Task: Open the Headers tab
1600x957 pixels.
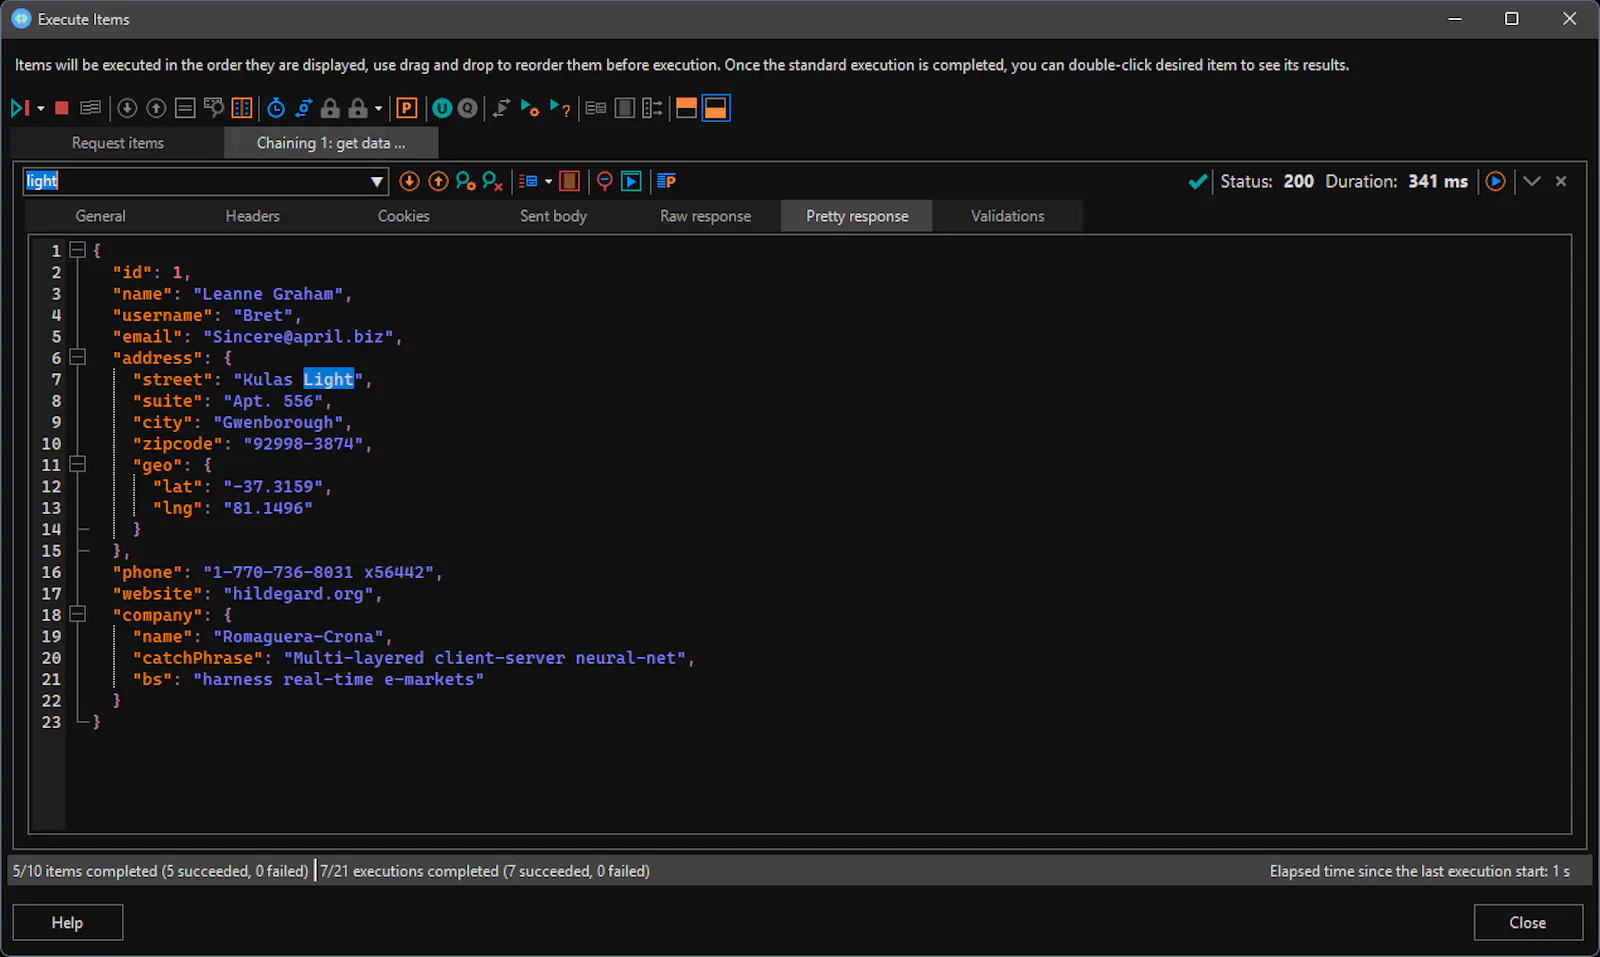Action: 252,216
